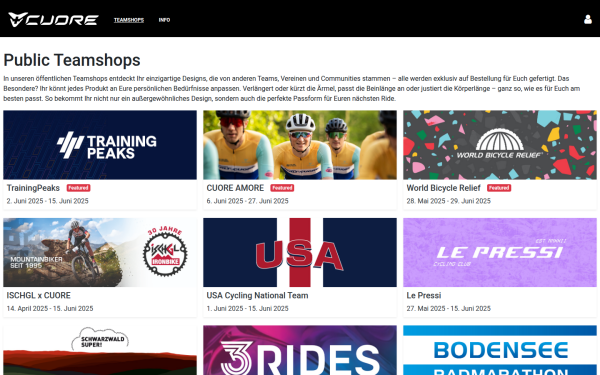Open the ISCHGL Ironbike banner image

point(100,253)
